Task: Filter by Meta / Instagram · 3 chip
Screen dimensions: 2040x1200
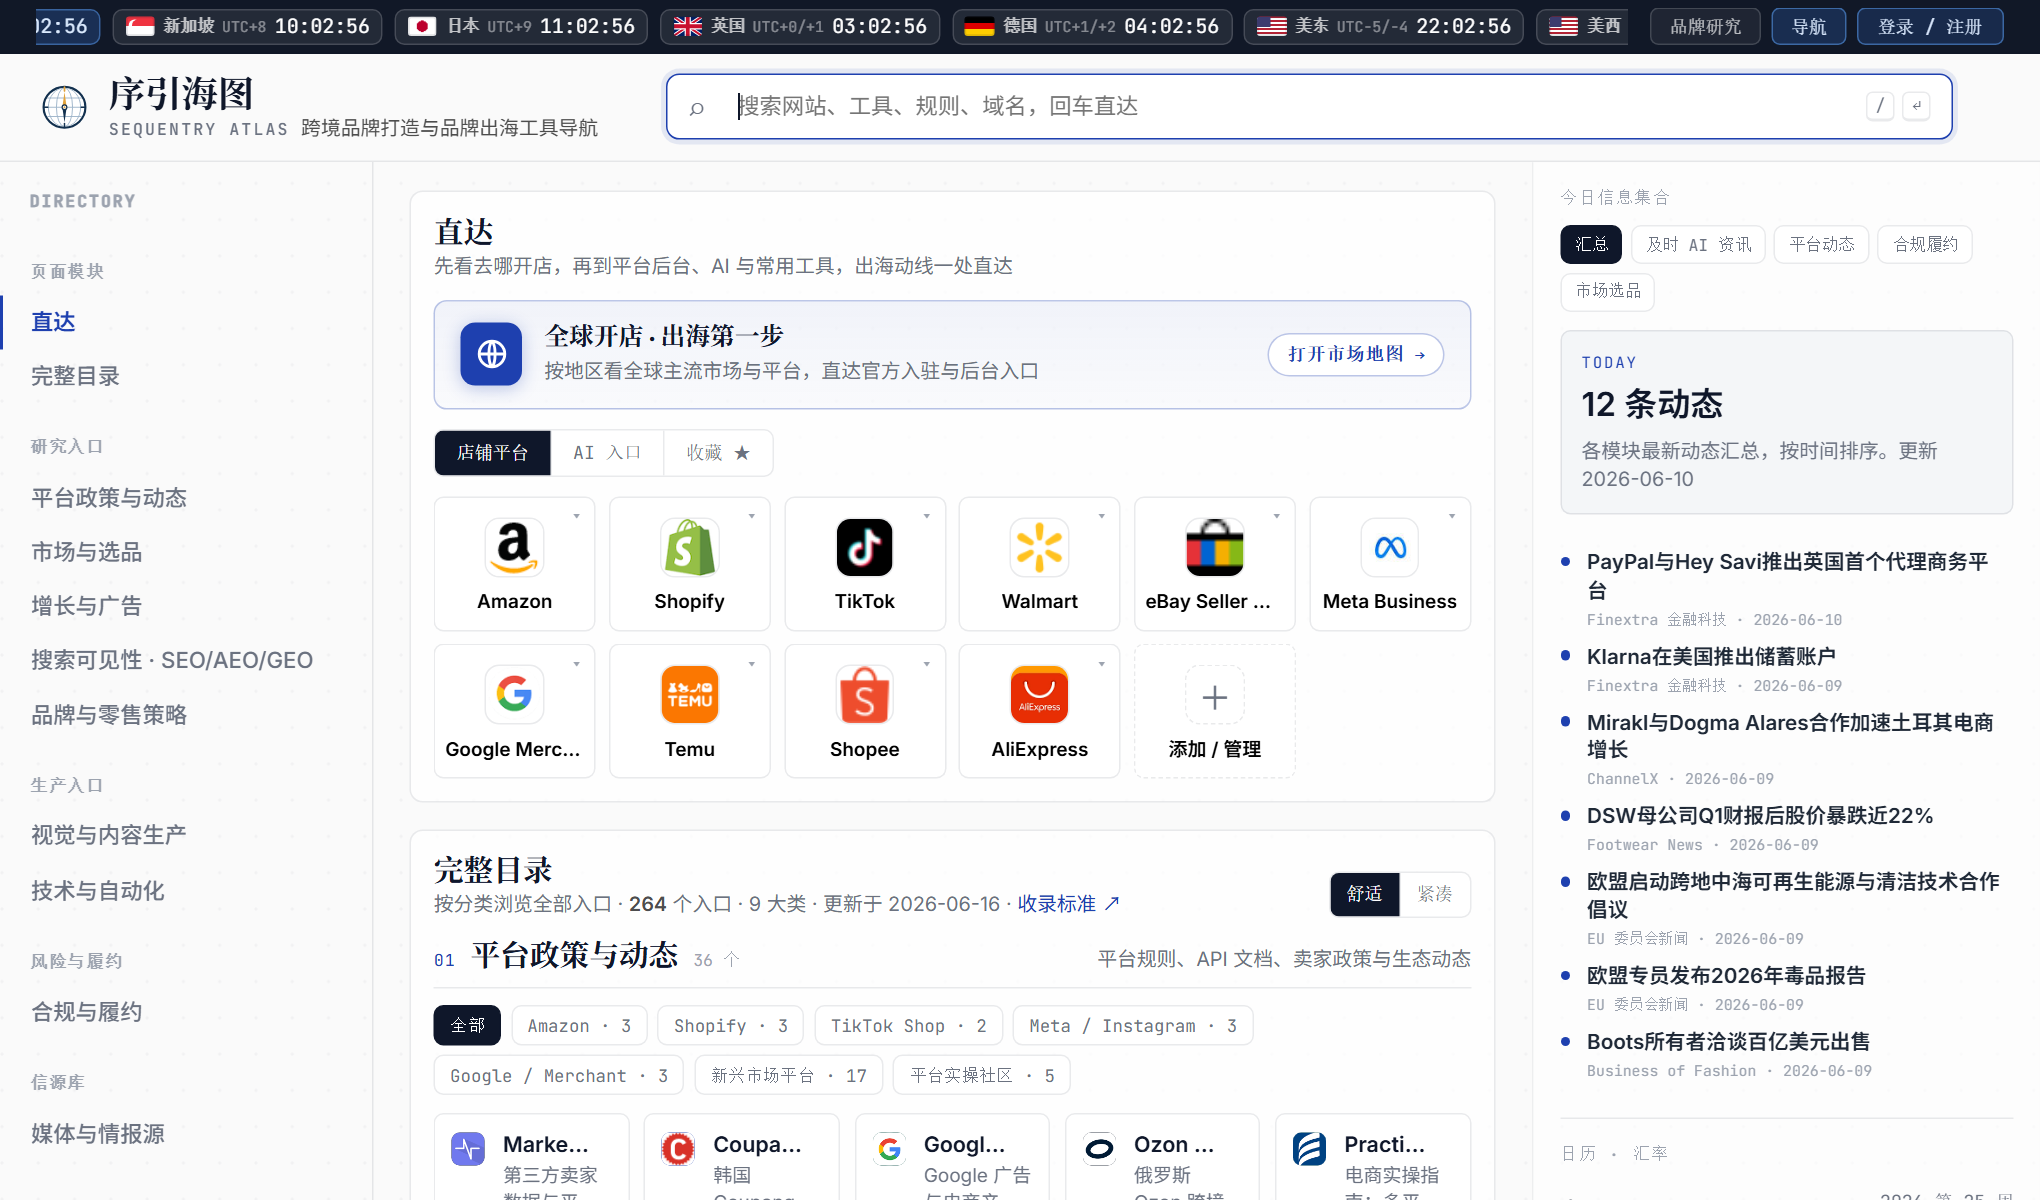Action: pyautogui.click(x=1133, y=1025)
